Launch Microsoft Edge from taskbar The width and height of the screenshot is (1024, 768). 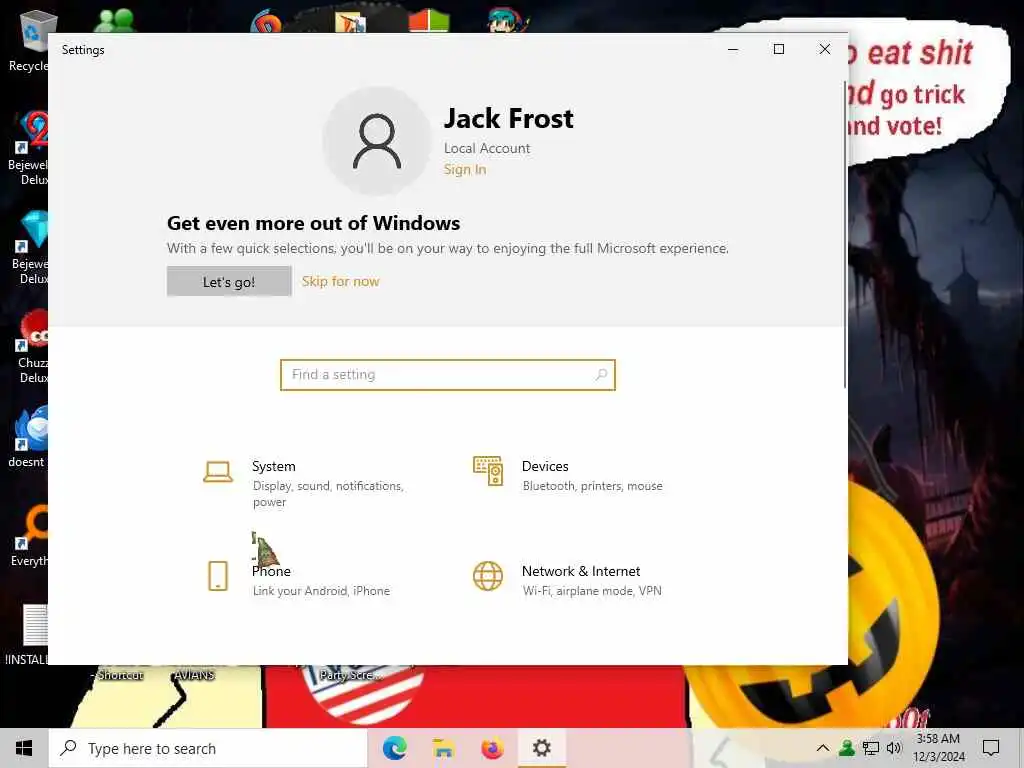(x=394, y=748)
